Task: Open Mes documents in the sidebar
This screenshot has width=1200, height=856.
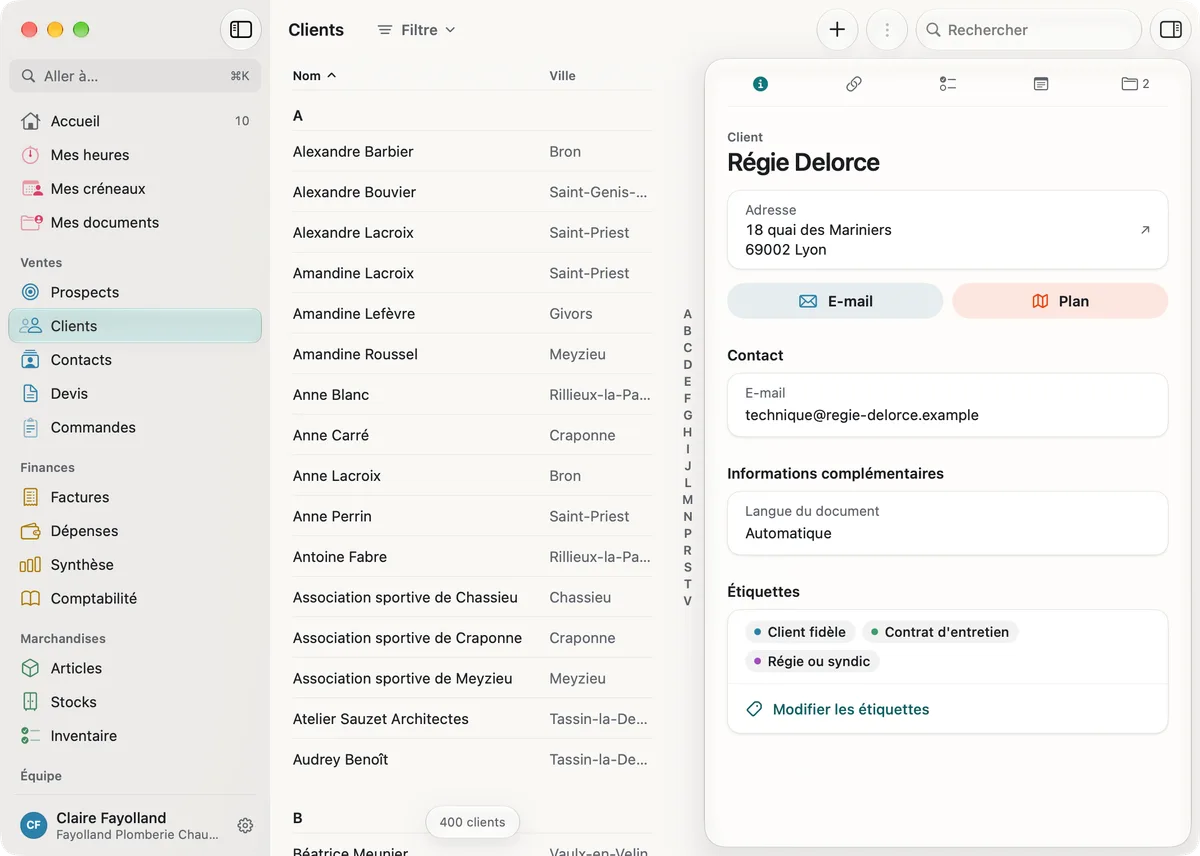Action: (135, 222)
